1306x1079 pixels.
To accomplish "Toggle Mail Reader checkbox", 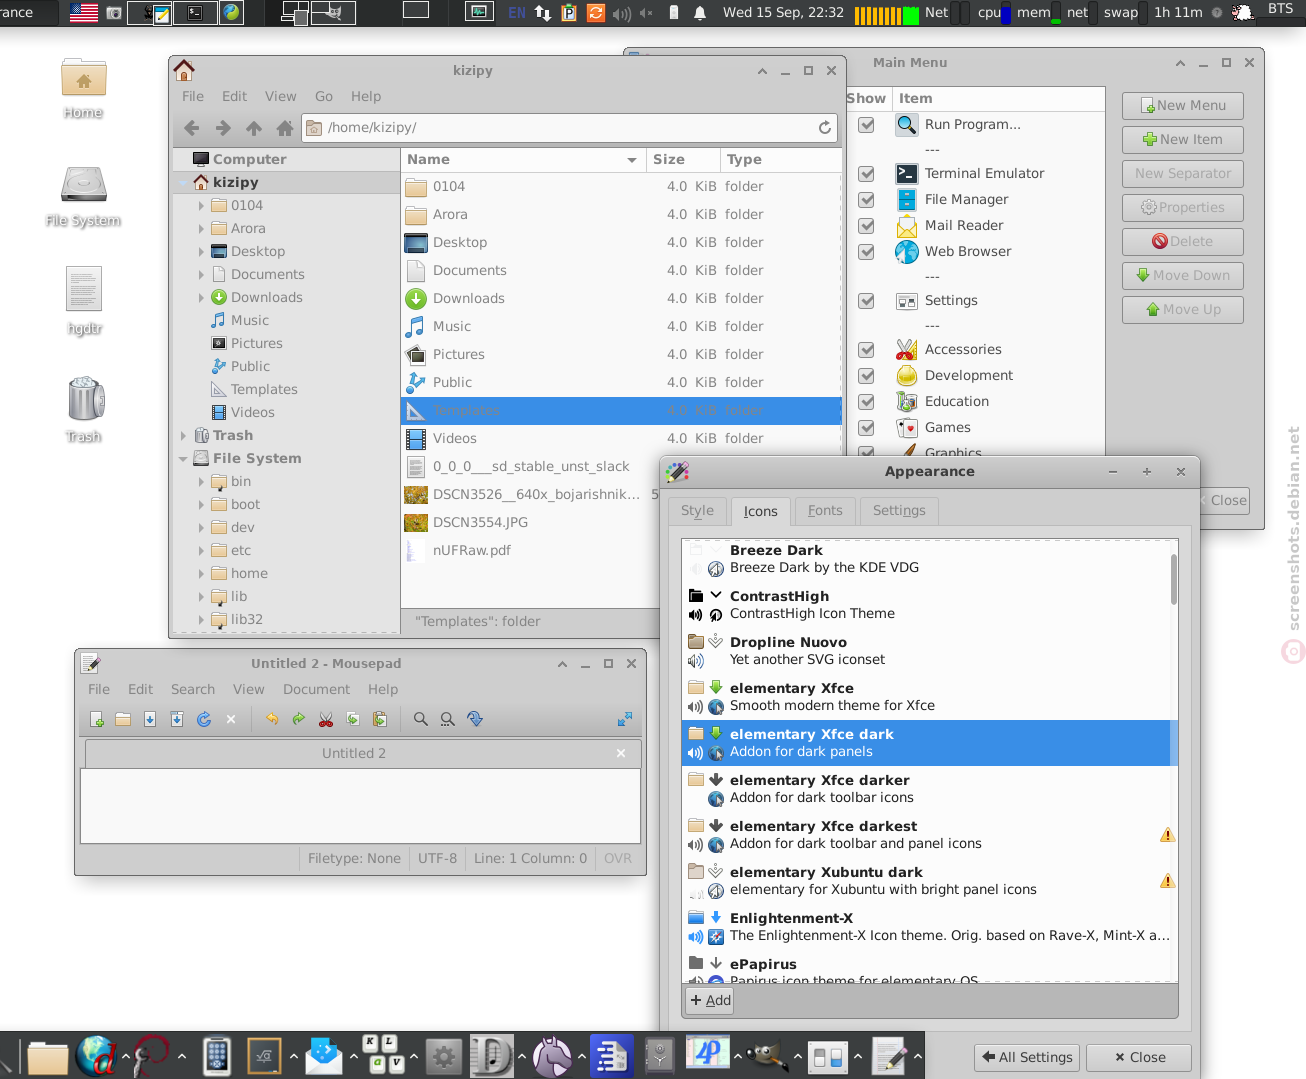I will pos(867,226).
